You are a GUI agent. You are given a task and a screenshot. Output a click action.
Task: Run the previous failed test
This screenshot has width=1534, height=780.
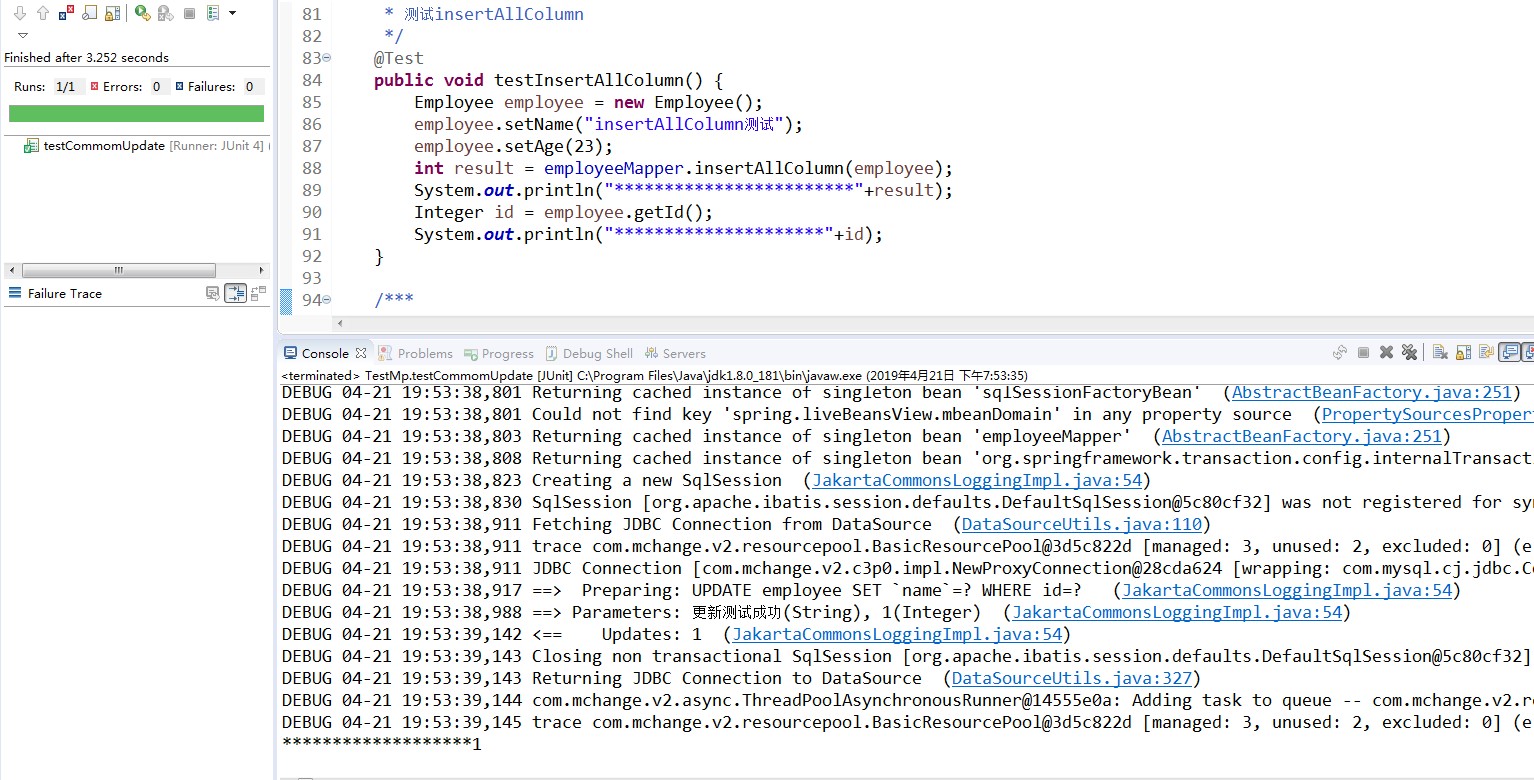tap(42, 14)
